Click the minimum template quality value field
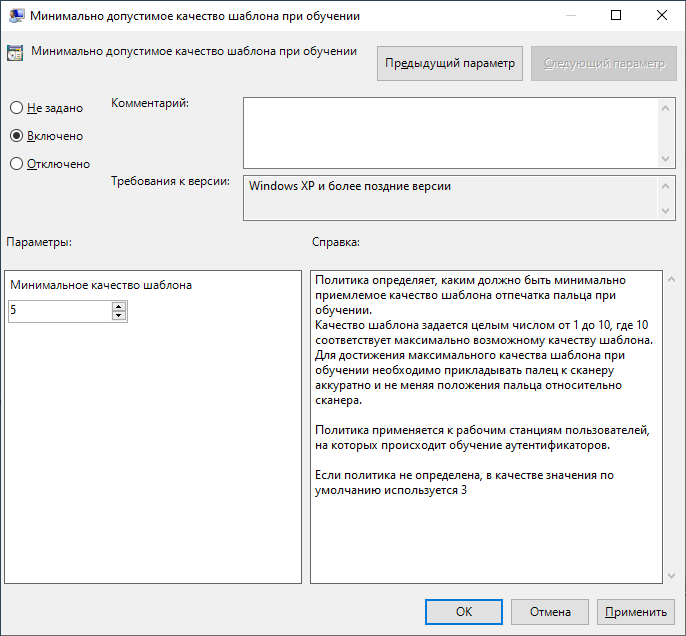The width and height of the screenshot is (686, 636). pos(60,311)
